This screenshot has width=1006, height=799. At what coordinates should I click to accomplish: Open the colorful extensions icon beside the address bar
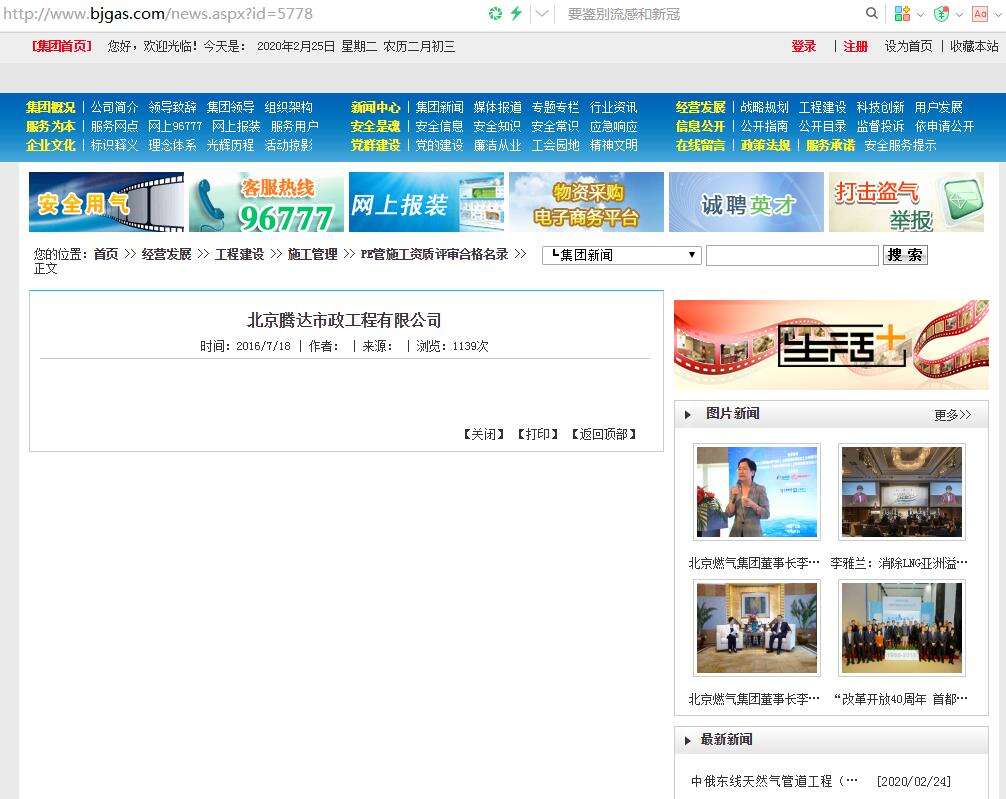coord(903,13)
